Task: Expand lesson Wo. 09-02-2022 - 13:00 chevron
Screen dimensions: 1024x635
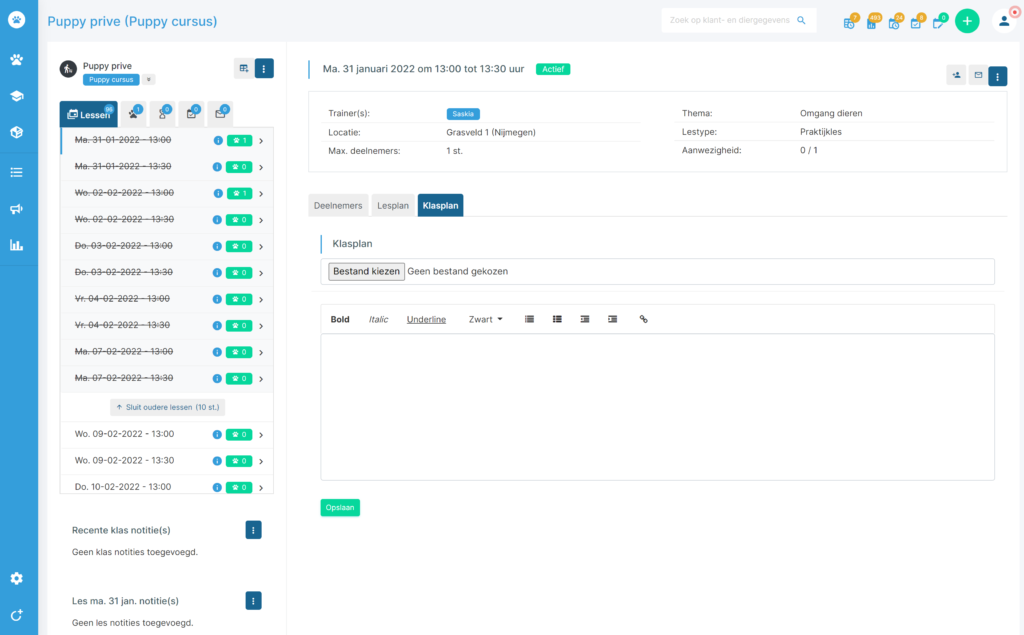Action: coord(261,435)
